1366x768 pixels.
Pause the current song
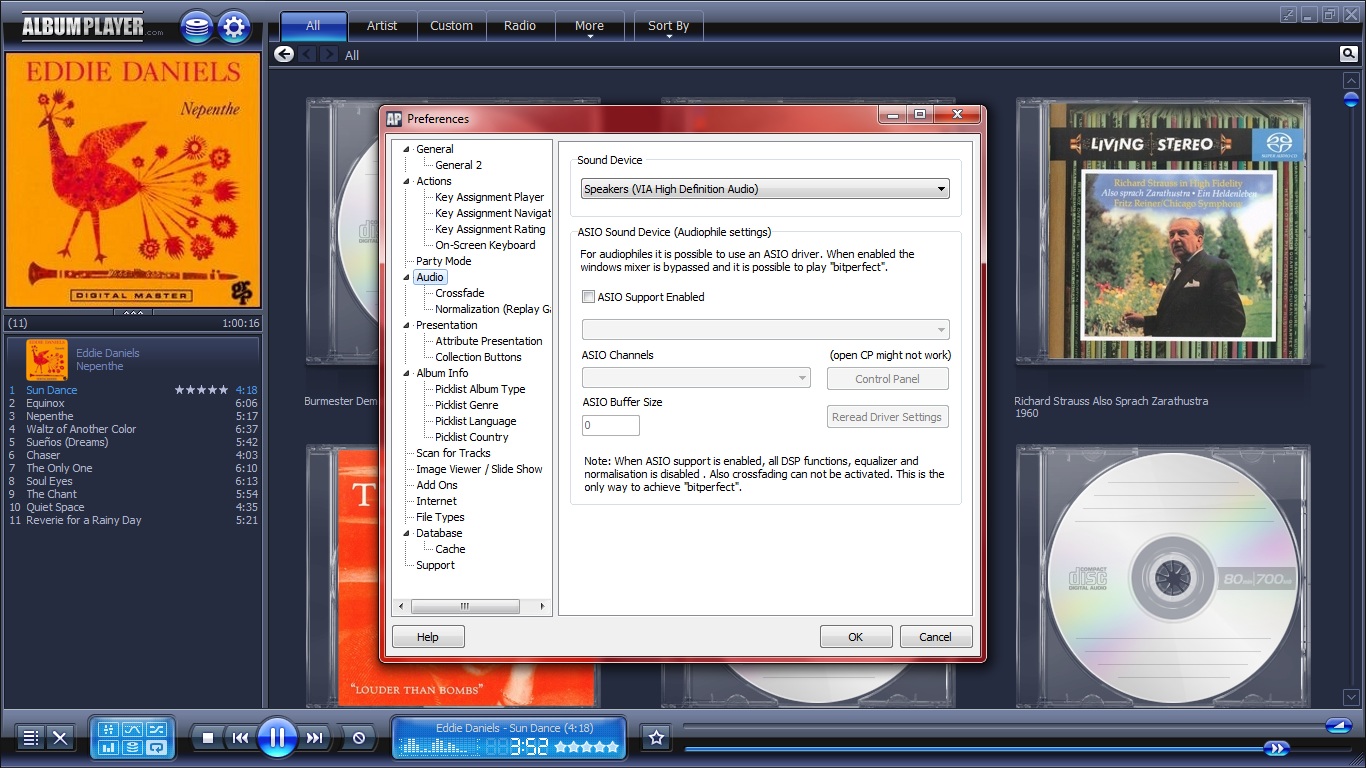tap(277, 738)
